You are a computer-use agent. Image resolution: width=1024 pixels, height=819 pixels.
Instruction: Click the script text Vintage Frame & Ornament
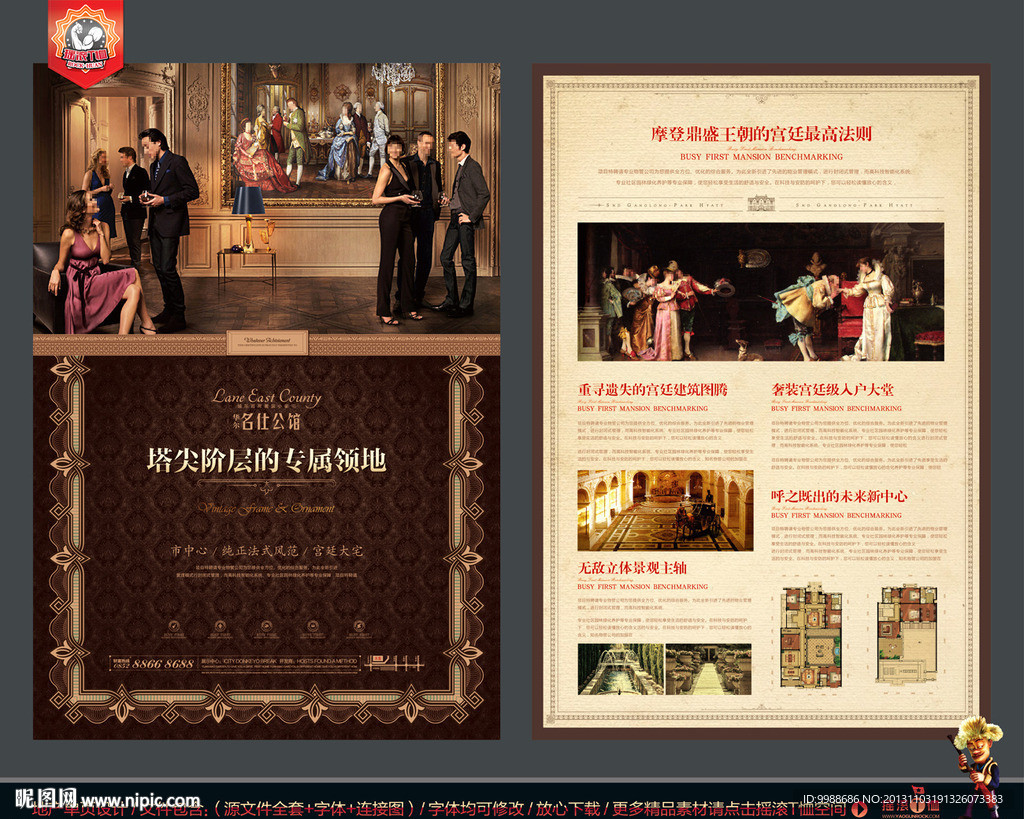coord(266,508)
